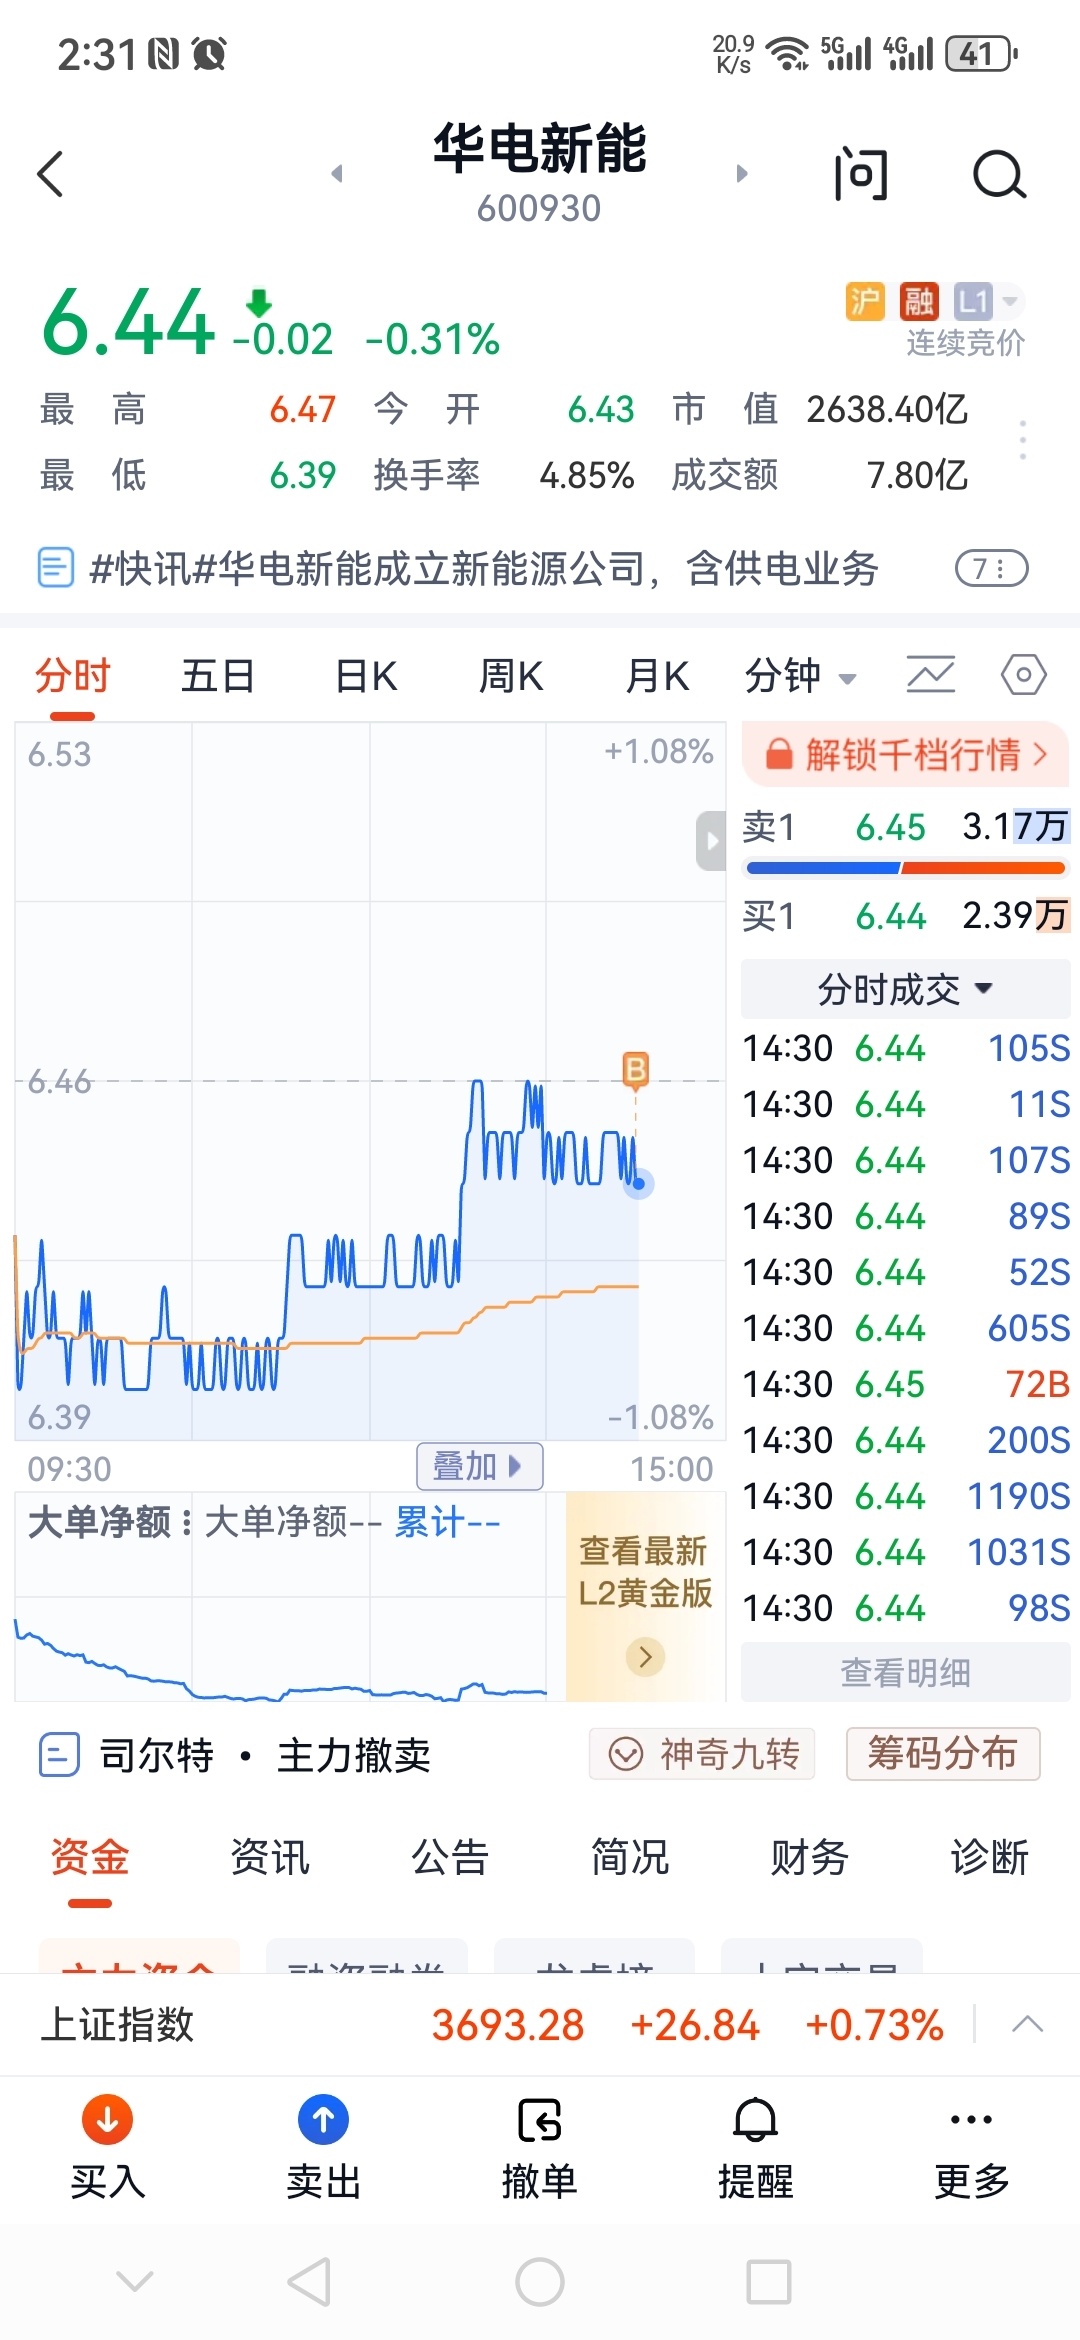1080x2340 pixels.
Task: Go back using the top-left arrow
Action: [x=50, y=174]
